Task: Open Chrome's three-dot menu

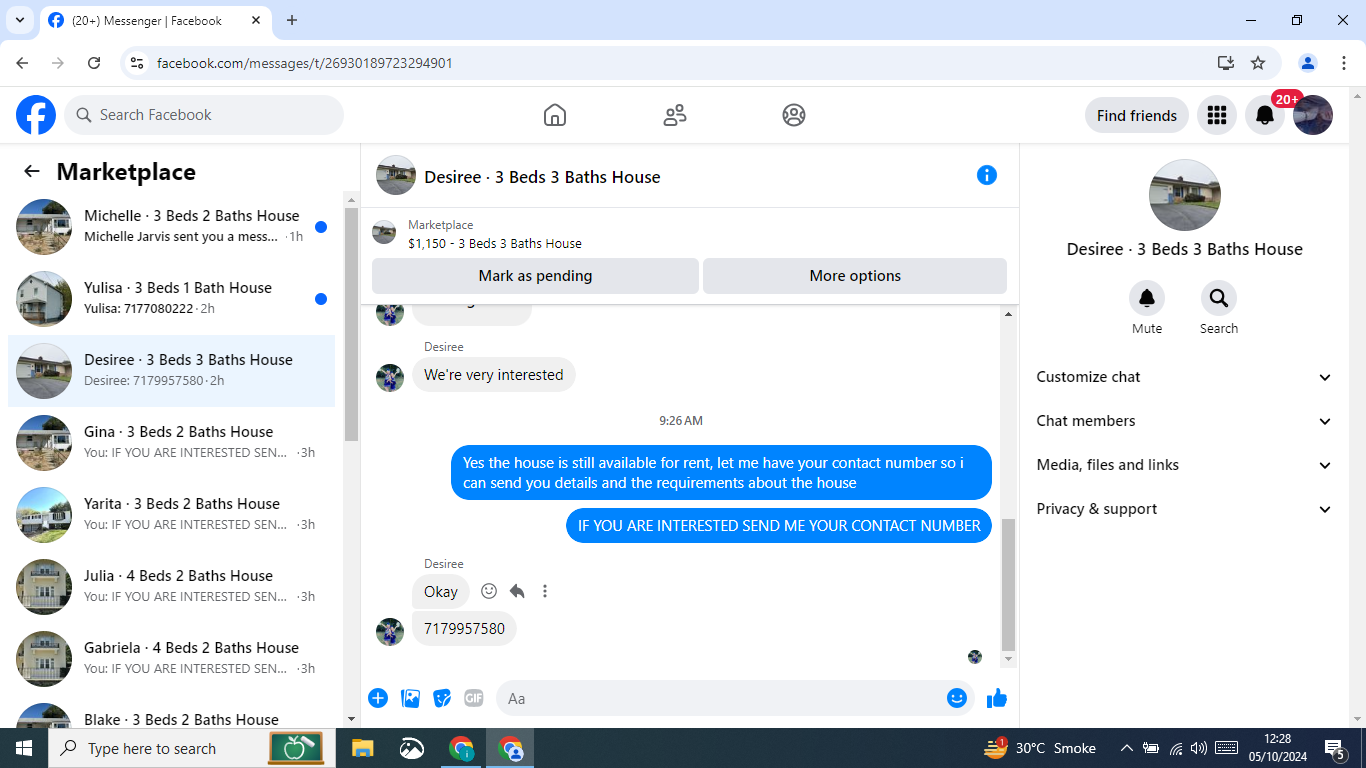Action: point(1344,63)
